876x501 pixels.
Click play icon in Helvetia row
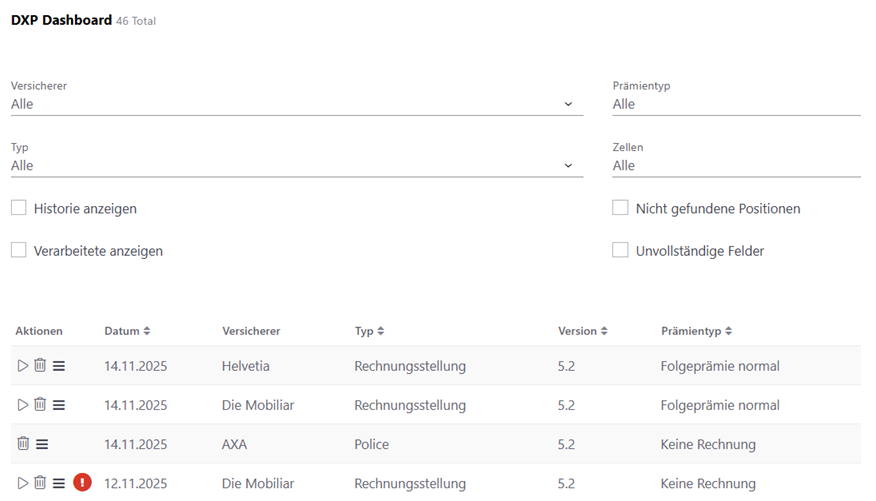(23, 366)
